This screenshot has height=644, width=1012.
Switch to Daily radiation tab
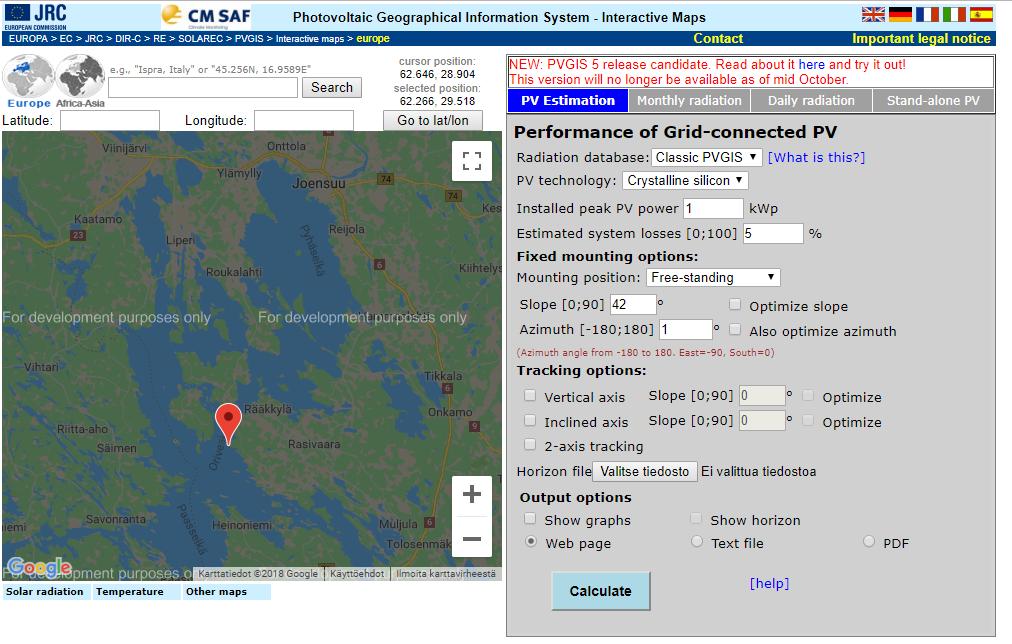tap(811, 101)
